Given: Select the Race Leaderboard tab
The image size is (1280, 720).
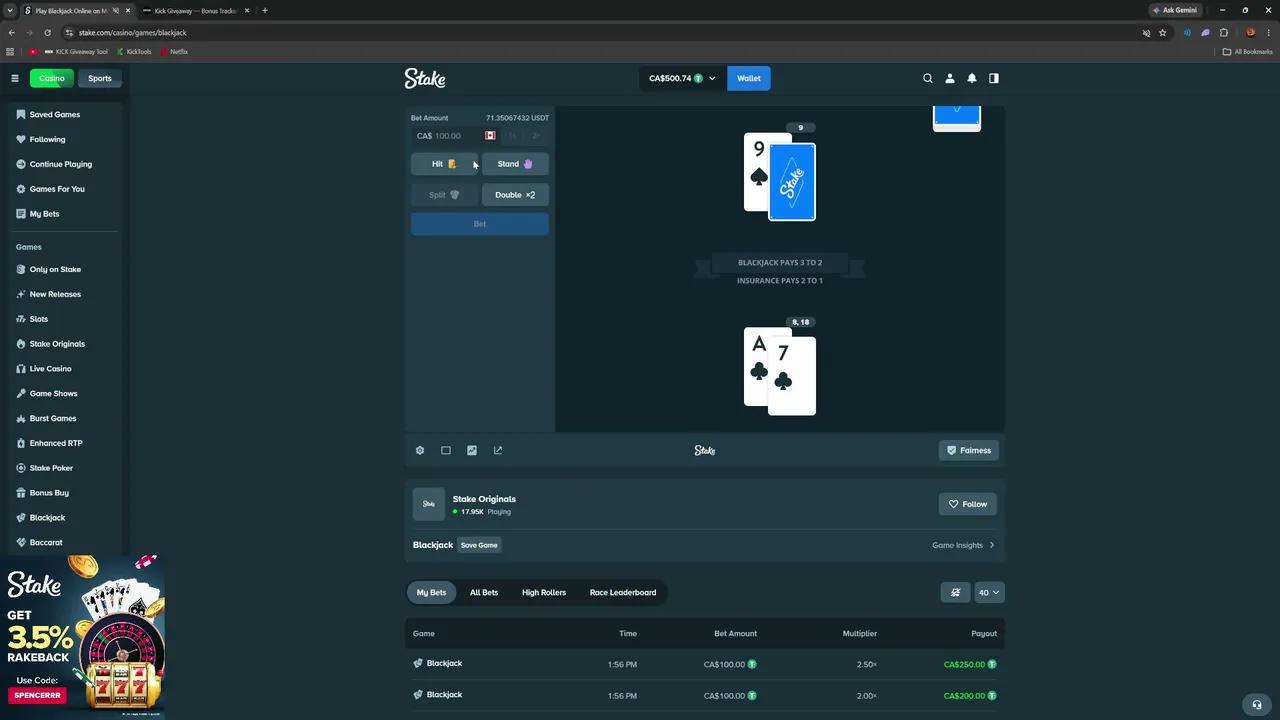Looking at the screenshot, I should tap(623, 592).
